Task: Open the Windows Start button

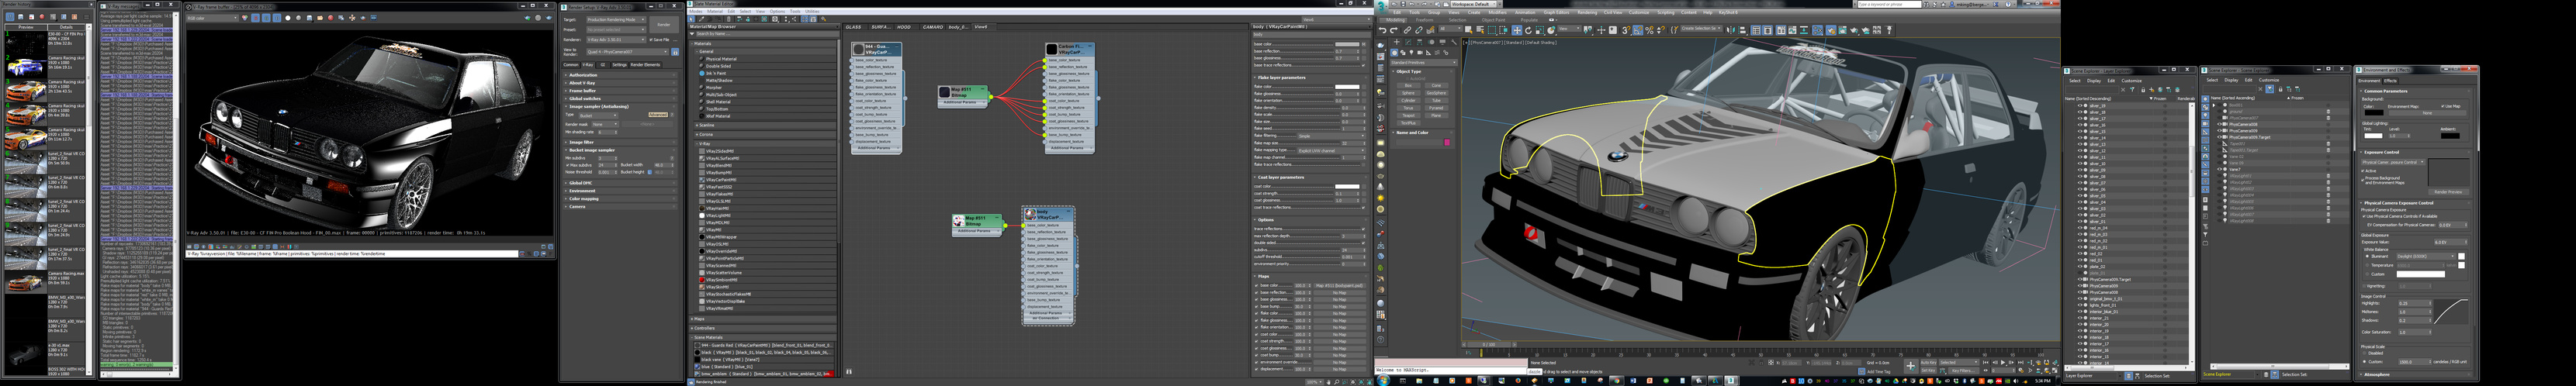Action: click(x=1384, y=380)
